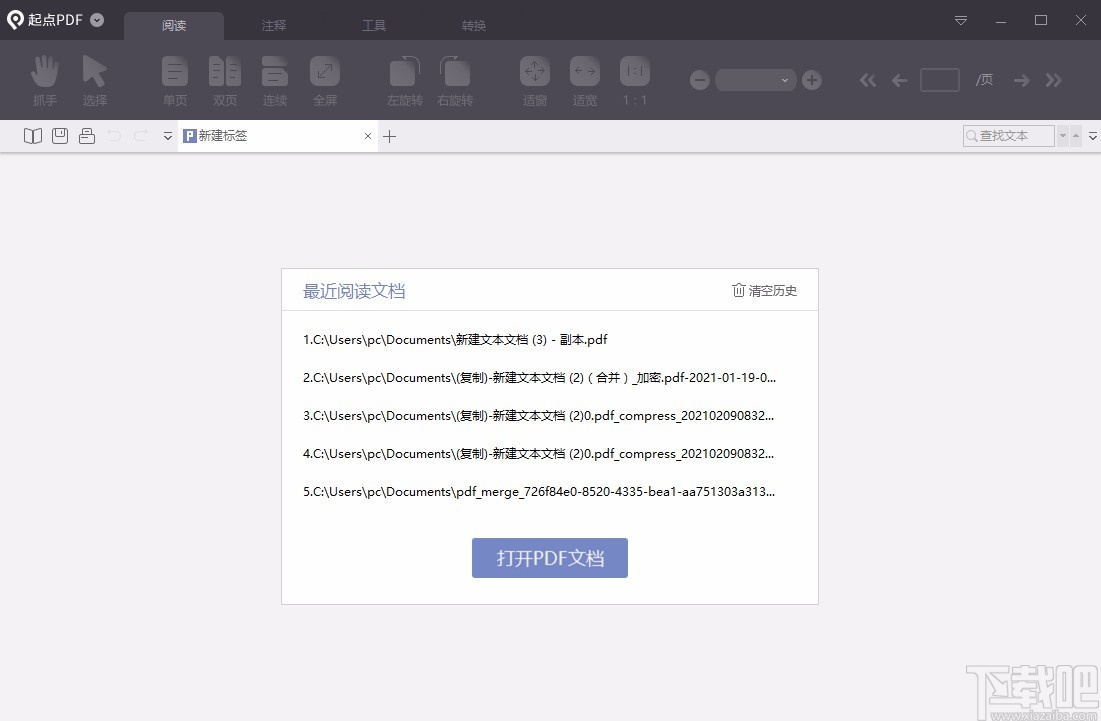
Task: Rotate the page left with 左旋转
Action: [404, 80]
